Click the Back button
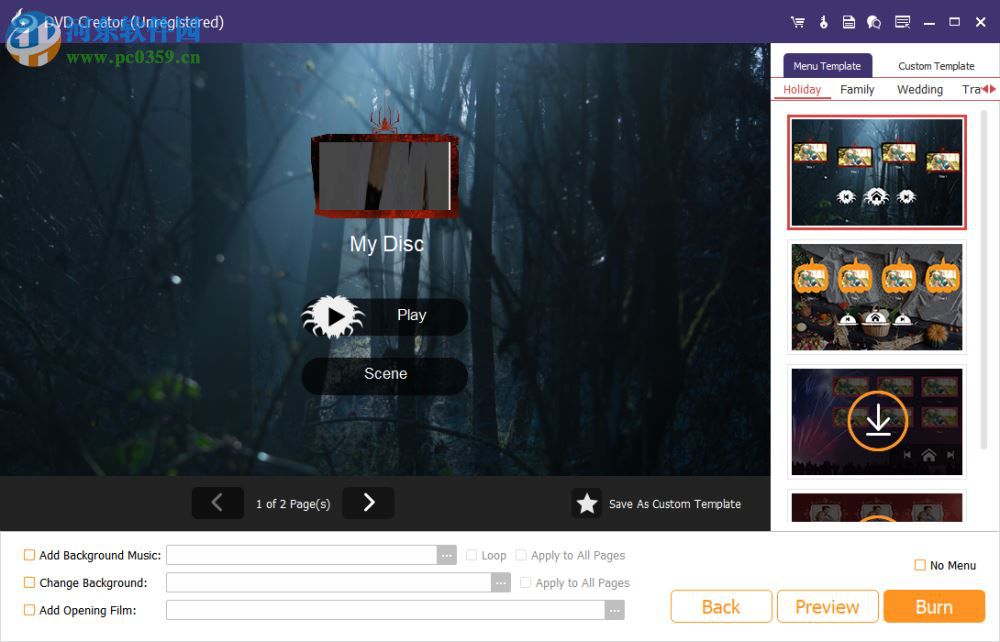The width and height of the screenshot is (1000, 642). (x=721, y=606)
